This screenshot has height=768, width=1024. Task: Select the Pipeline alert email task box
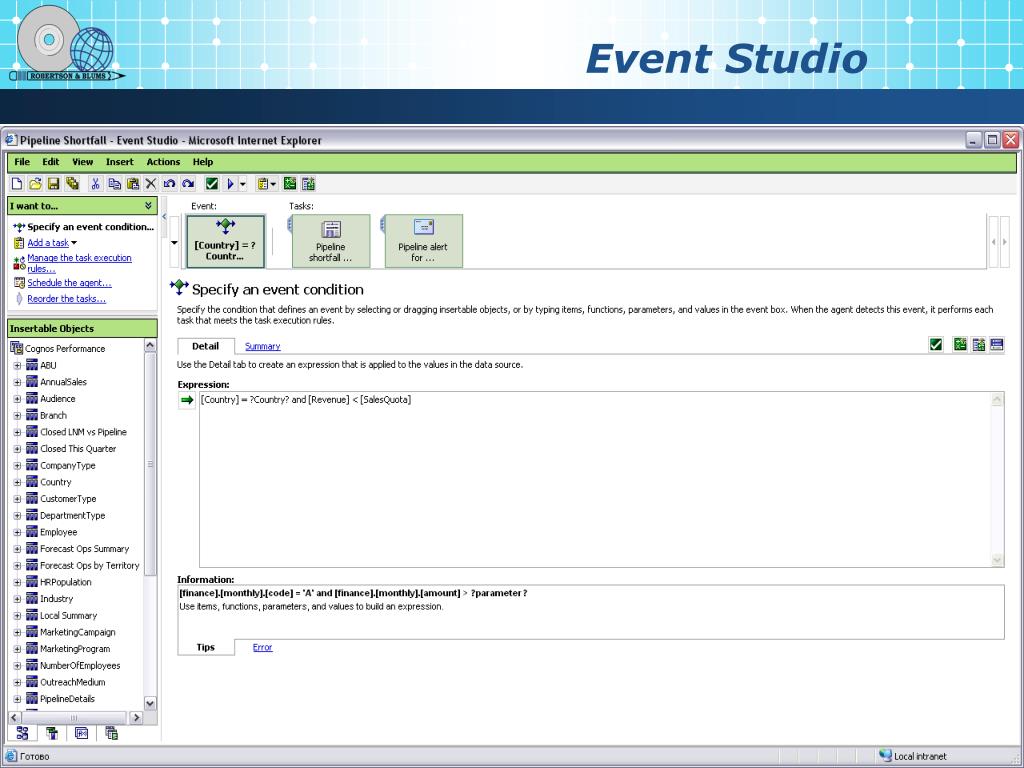click(423, 241)
